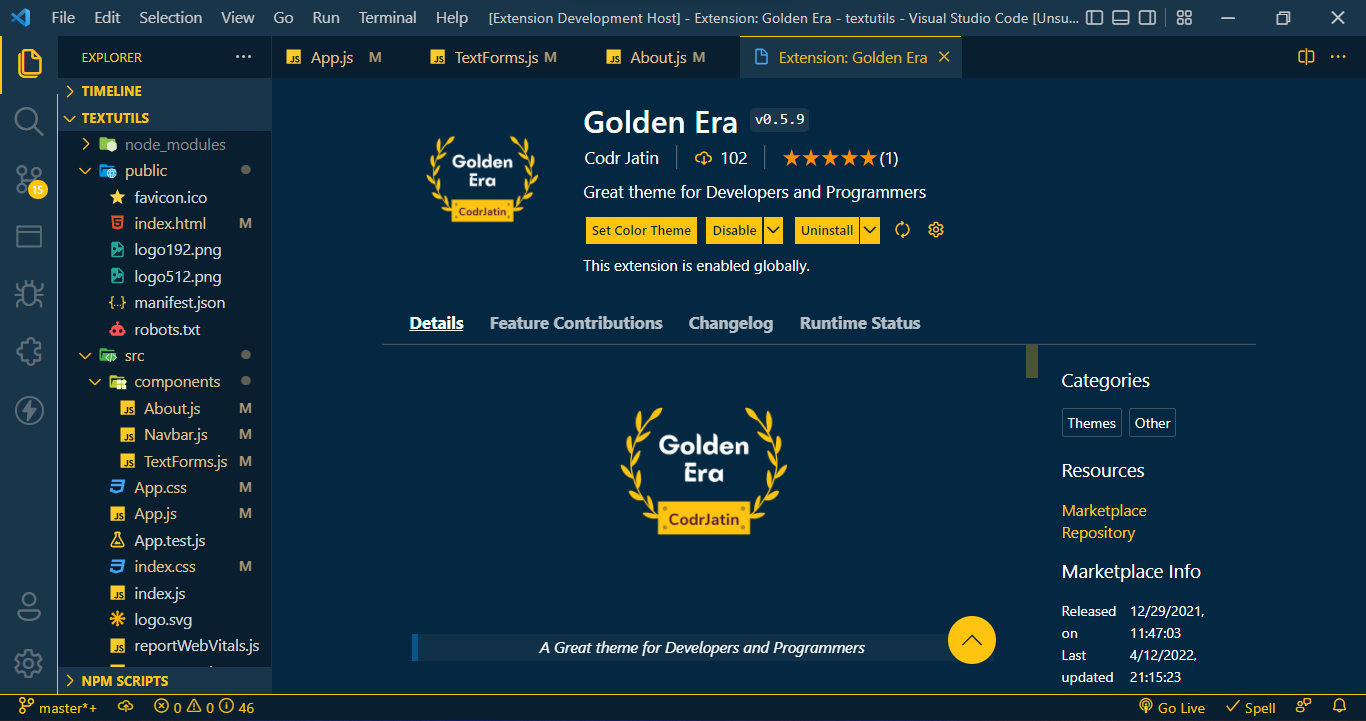This screenshot has width=1366, height=721.
Task: Switch to the App.js editor tab
Action: pos(343,57)
